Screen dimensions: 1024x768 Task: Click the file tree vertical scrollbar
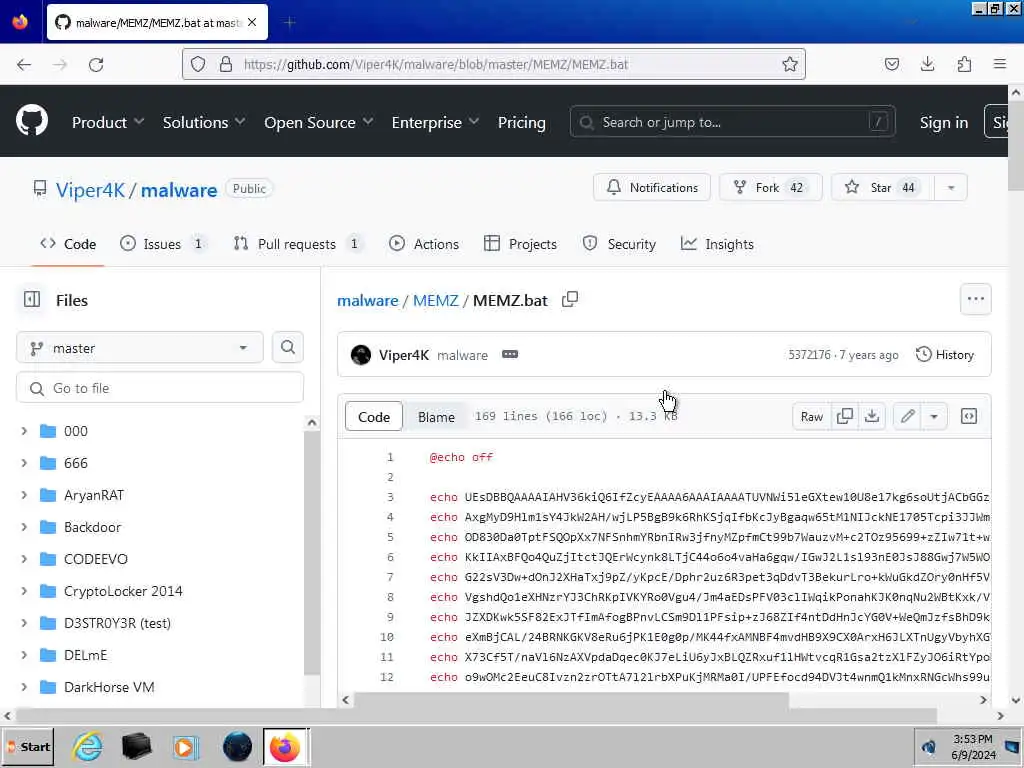312,552
